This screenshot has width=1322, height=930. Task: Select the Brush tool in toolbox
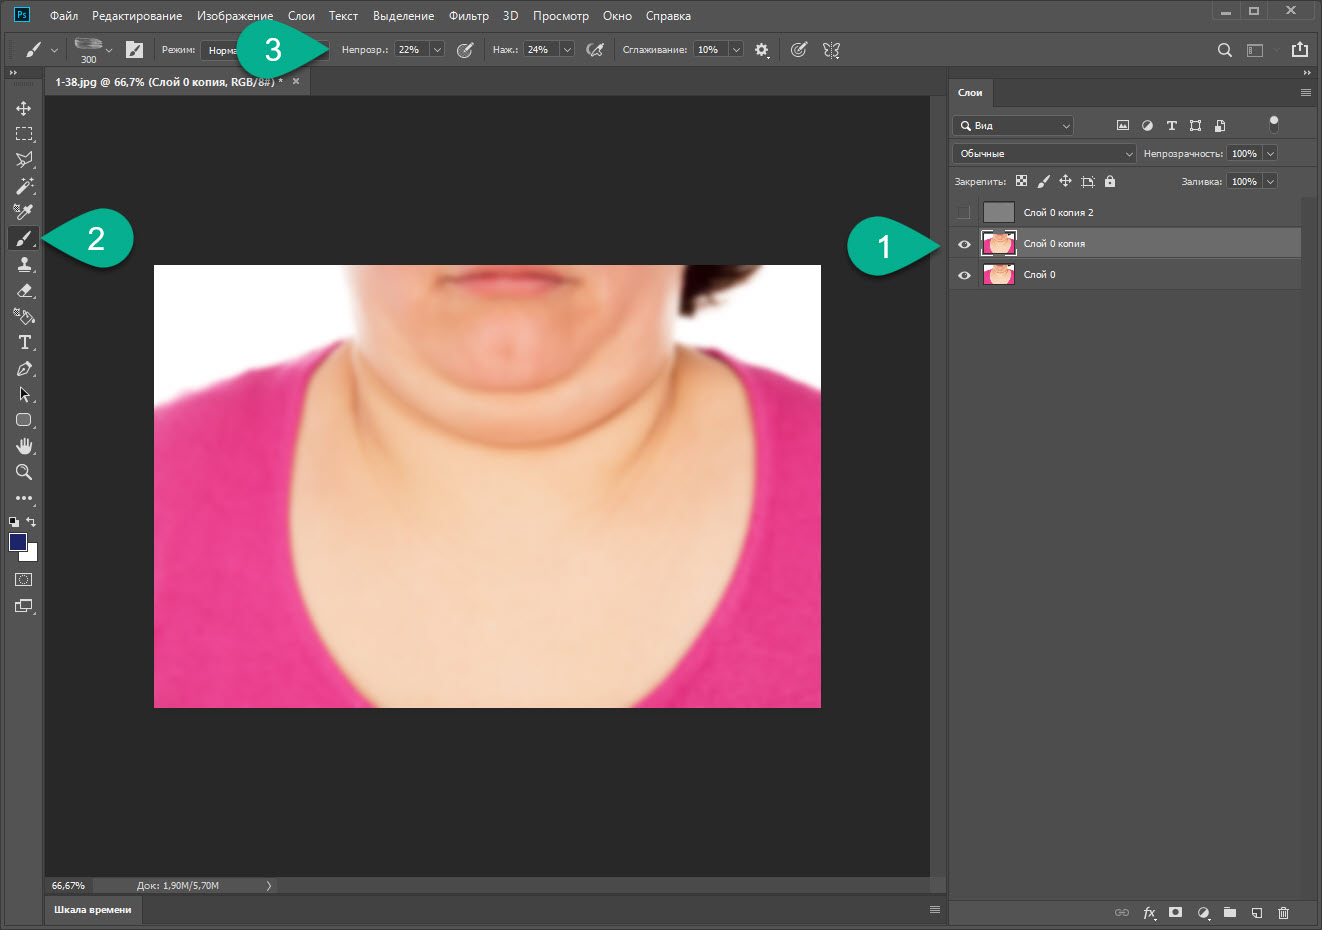[x=24, y=238]
